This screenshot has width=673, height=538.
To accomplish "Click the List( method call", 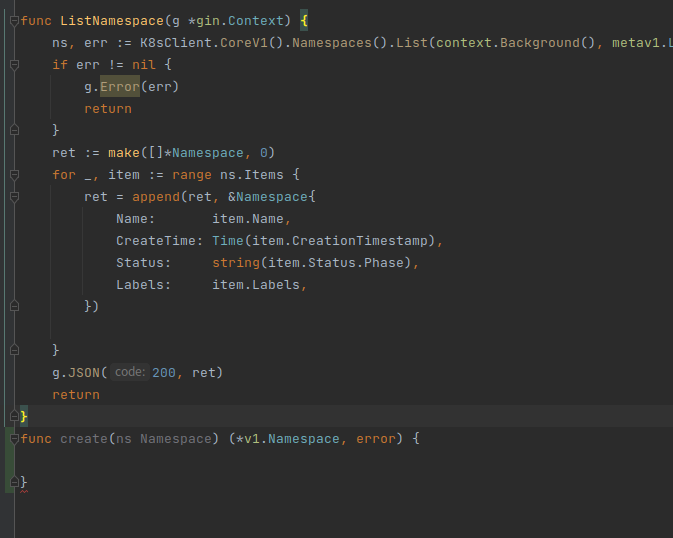I will pyautogui.click(x=415, y=43).
